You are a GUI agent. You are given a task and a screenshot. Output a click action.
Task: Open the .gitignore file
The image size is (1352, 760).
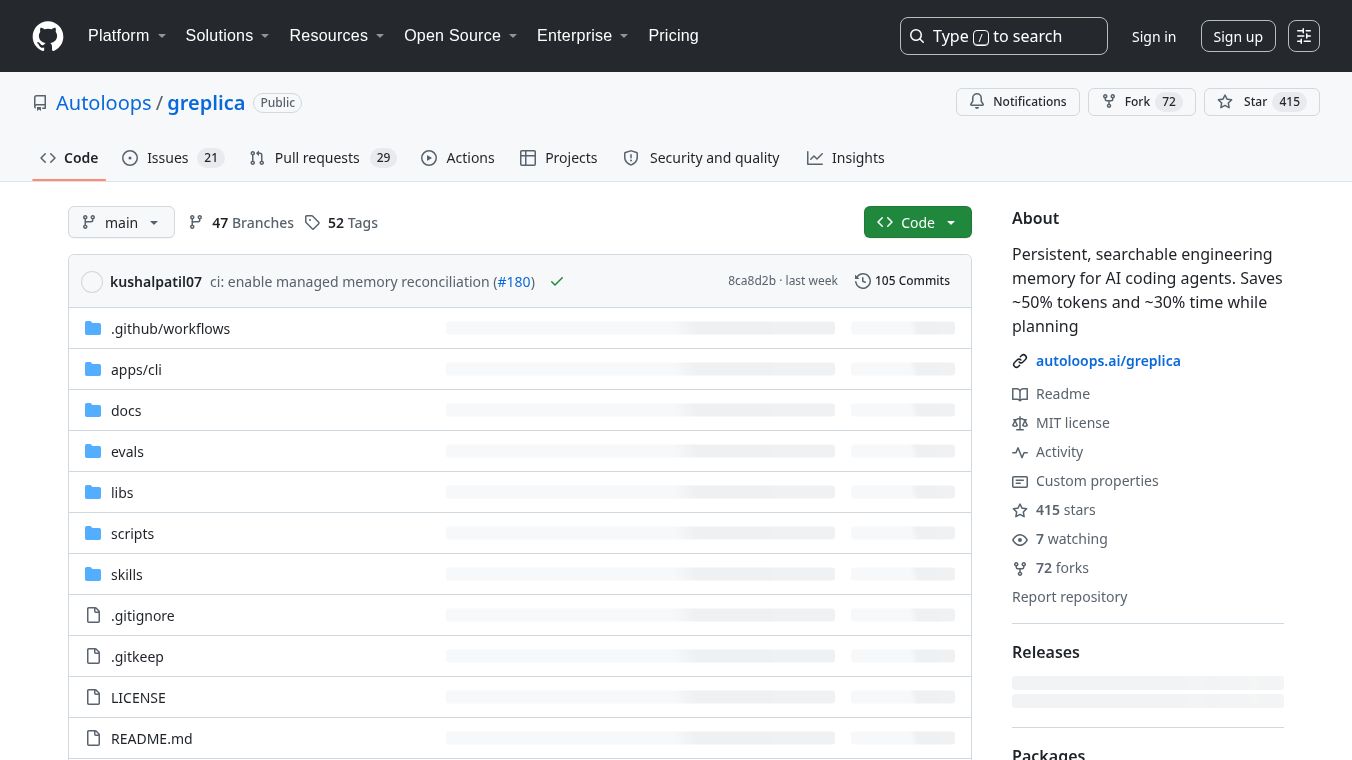coord(143,616)
